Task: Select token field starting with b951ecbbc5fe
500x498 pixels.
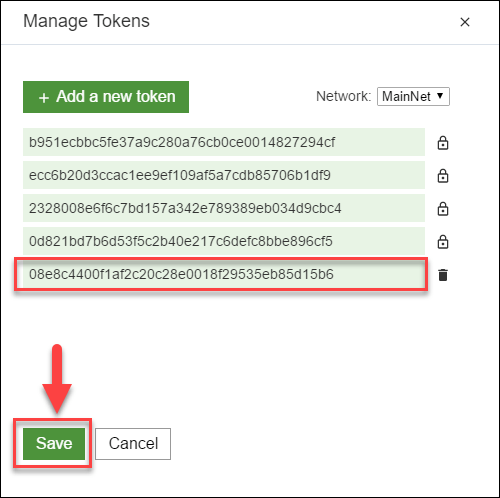Action: (x=224, y=142)
